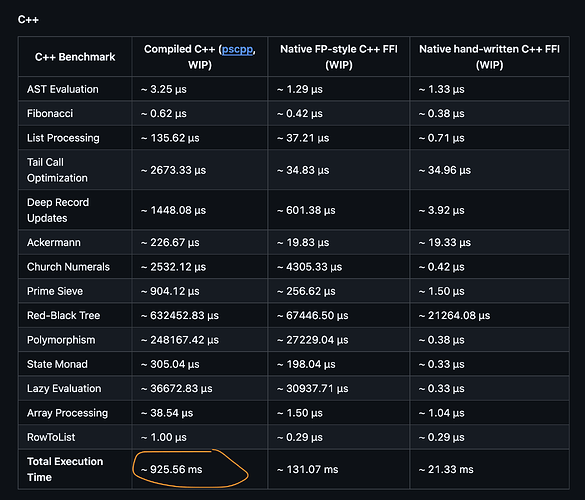Select the 'Ackermann' row label
Viewport: 585px width, 500px height.
click(x=54, y=243)
